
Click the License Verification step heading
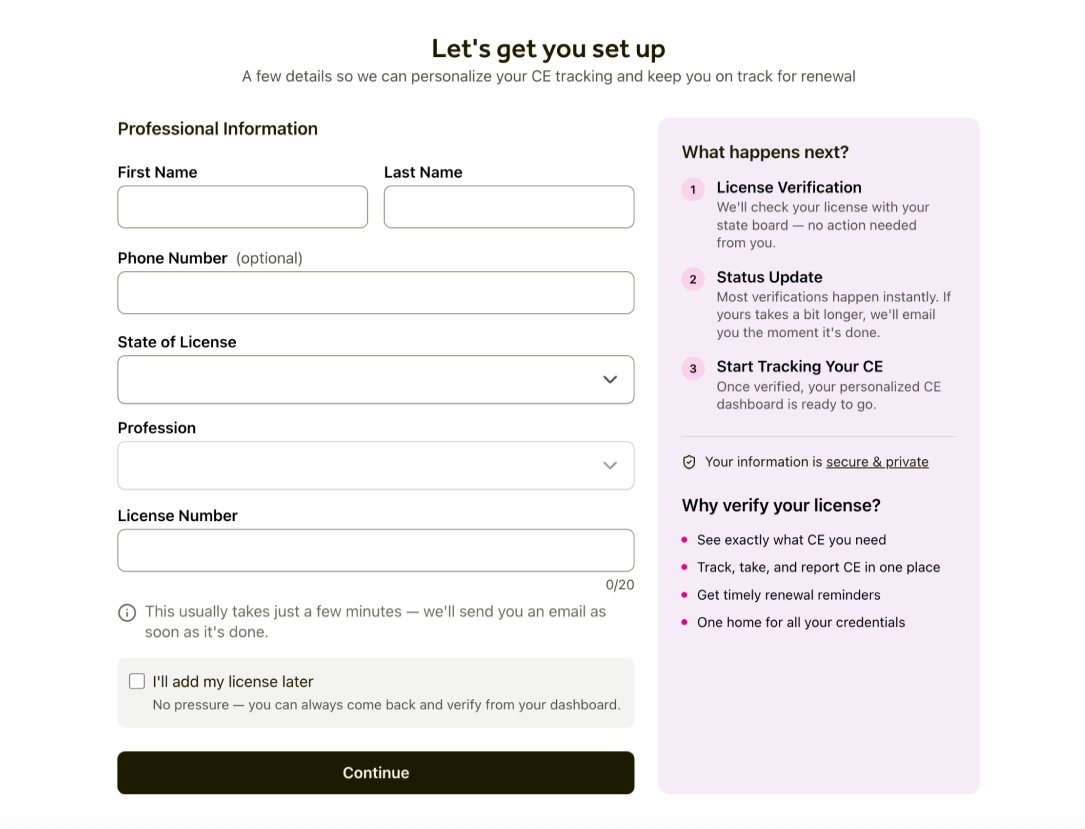point(789,187)
